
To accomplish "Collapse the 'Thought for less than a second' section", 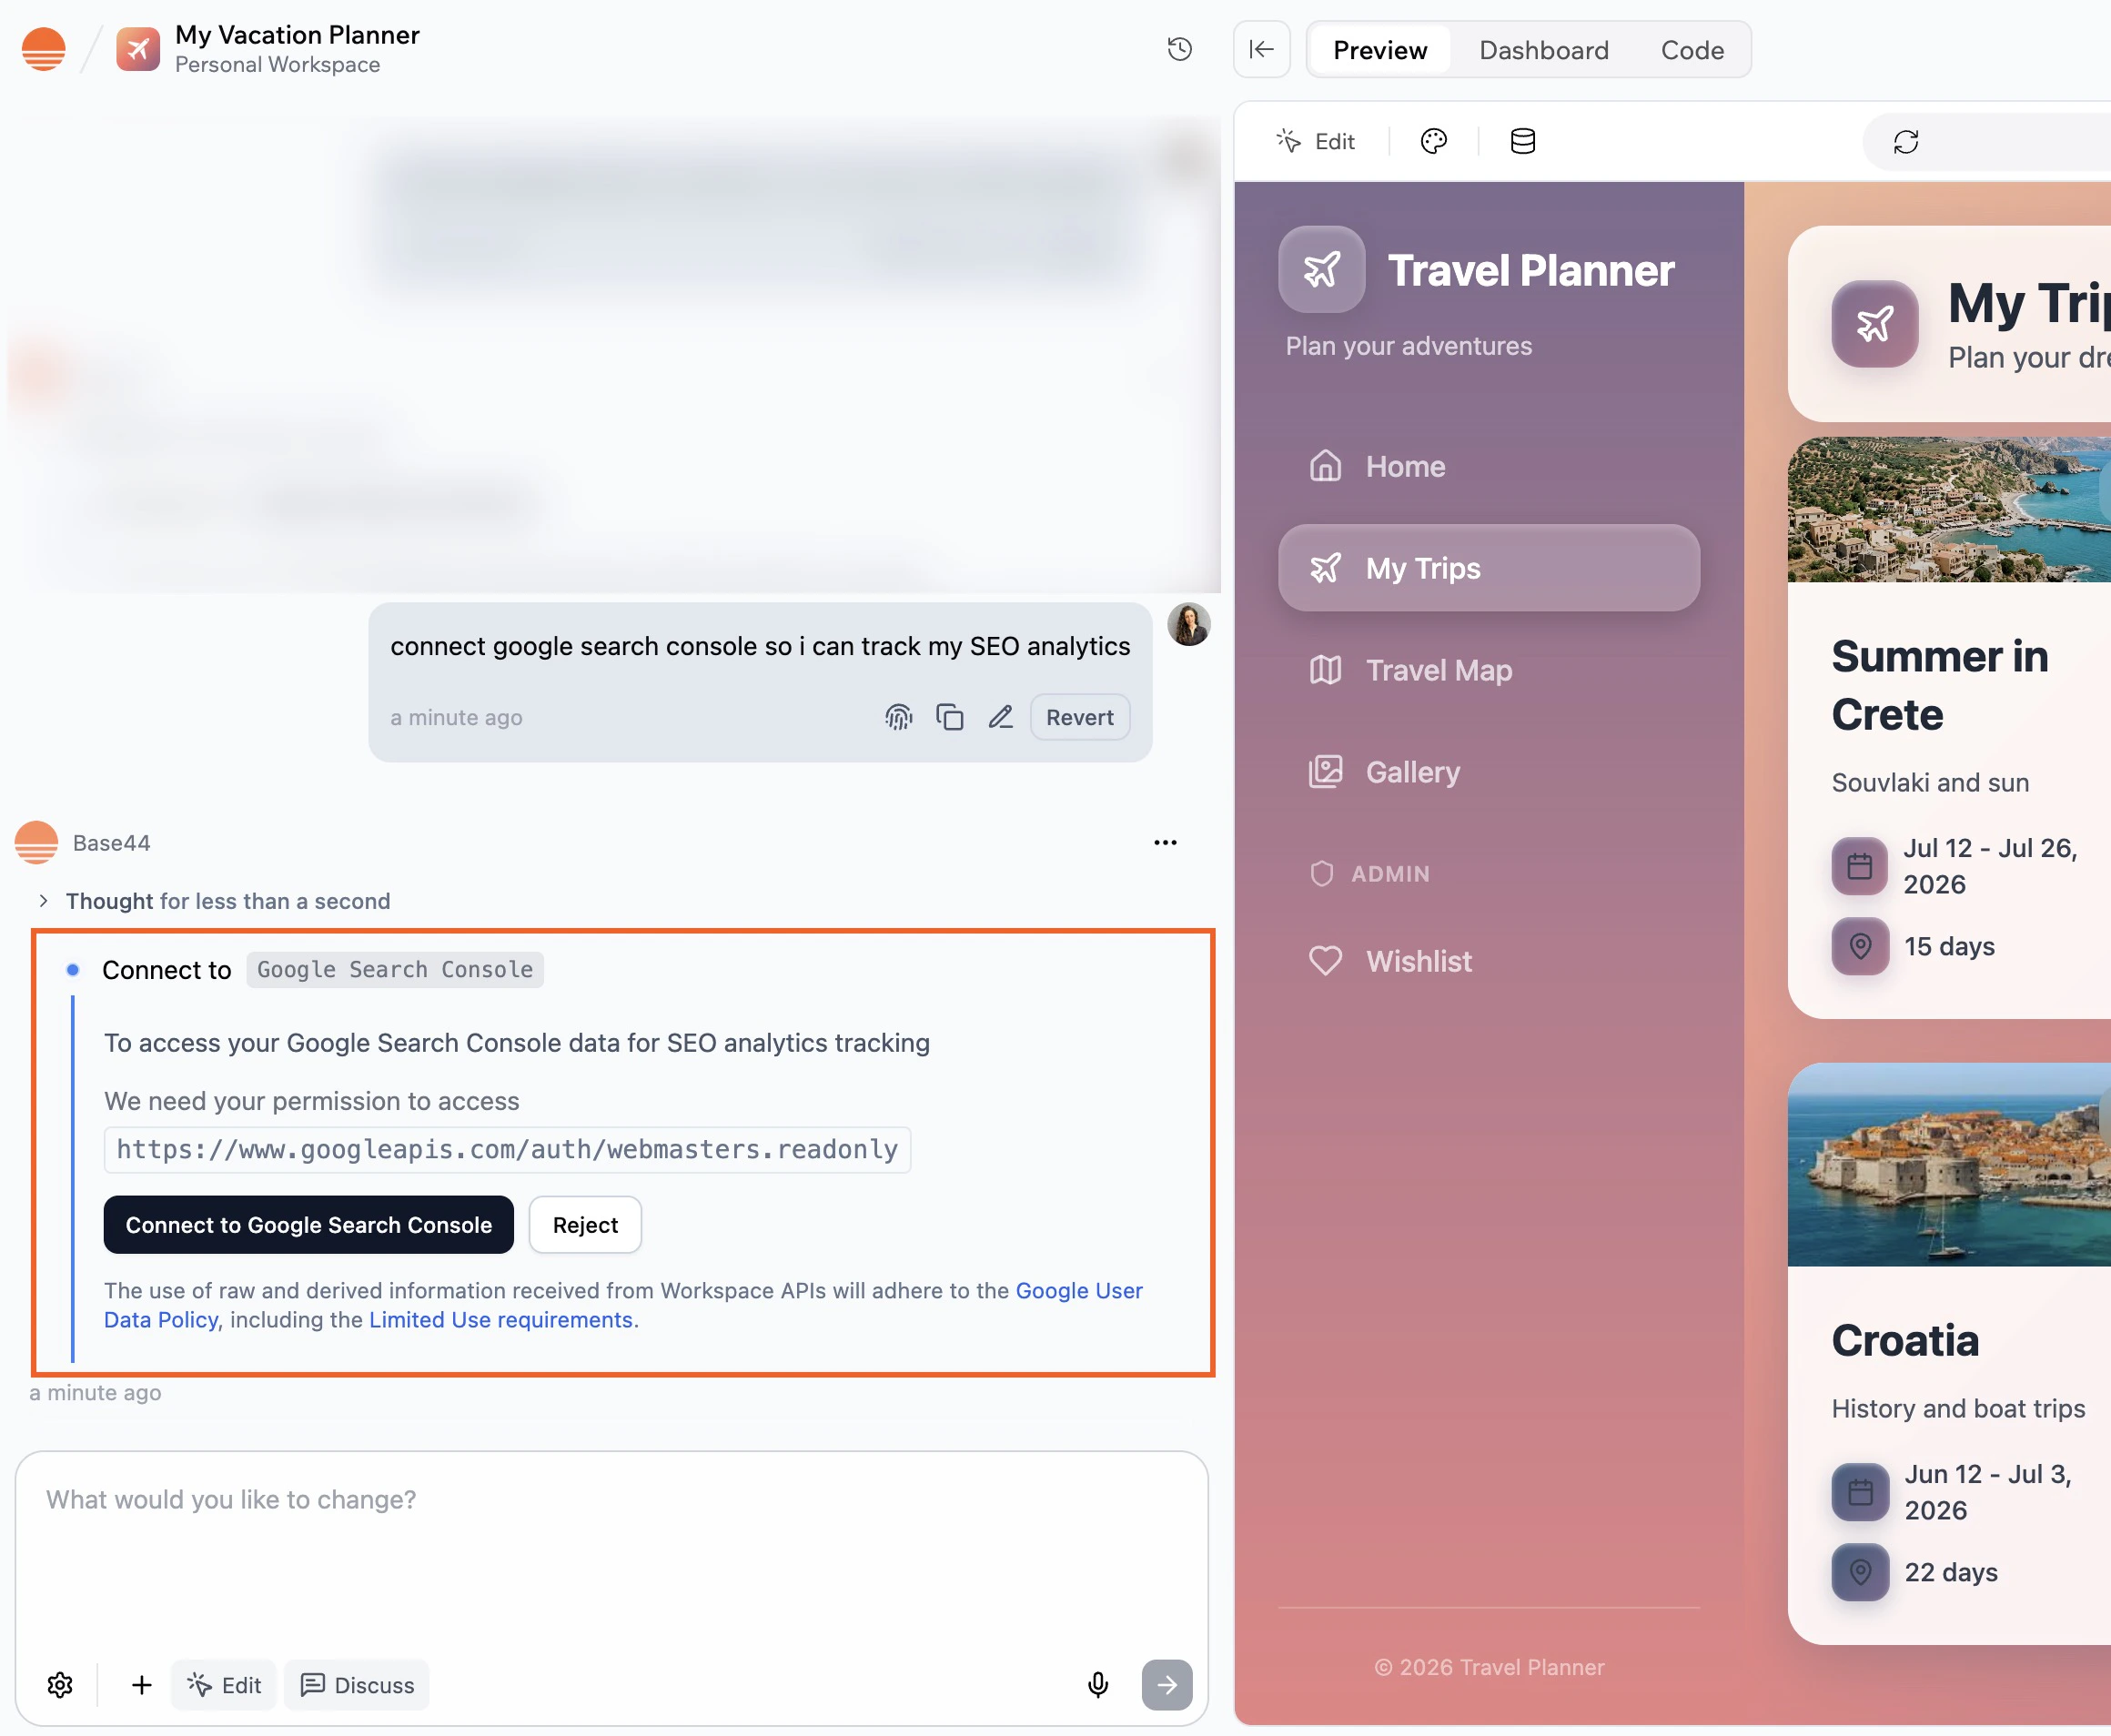I will point(44,900).
